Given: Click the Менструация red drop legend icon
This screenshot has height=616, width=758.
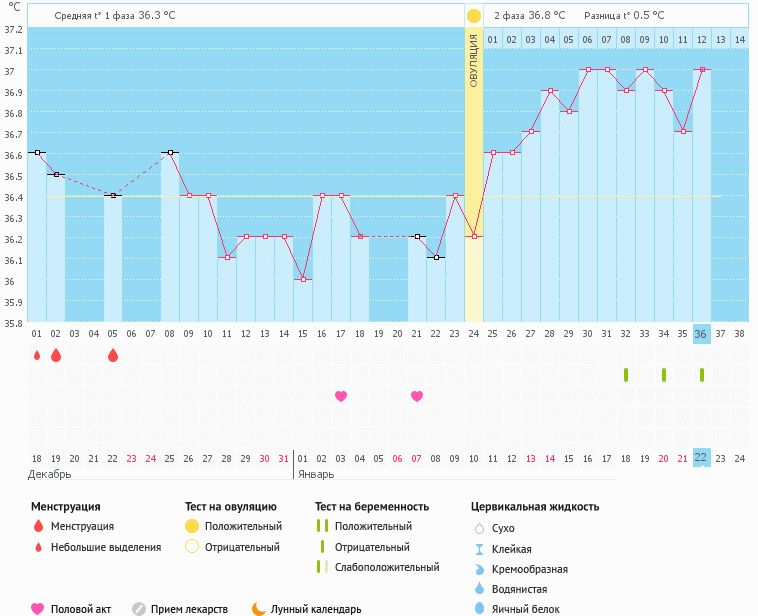Looking at the screenshot, I should click(38, 526).
